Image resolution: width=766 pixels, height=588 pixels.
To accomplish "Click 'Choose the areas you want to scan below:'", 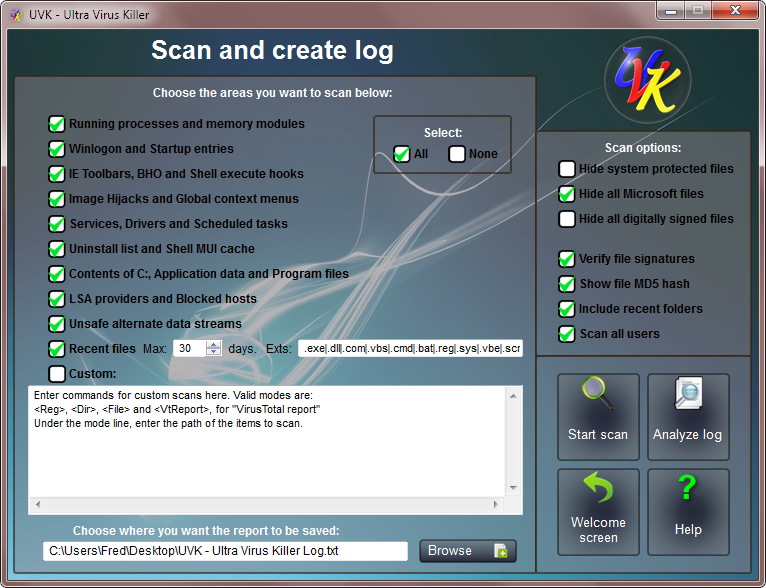I will pos(272,93).
